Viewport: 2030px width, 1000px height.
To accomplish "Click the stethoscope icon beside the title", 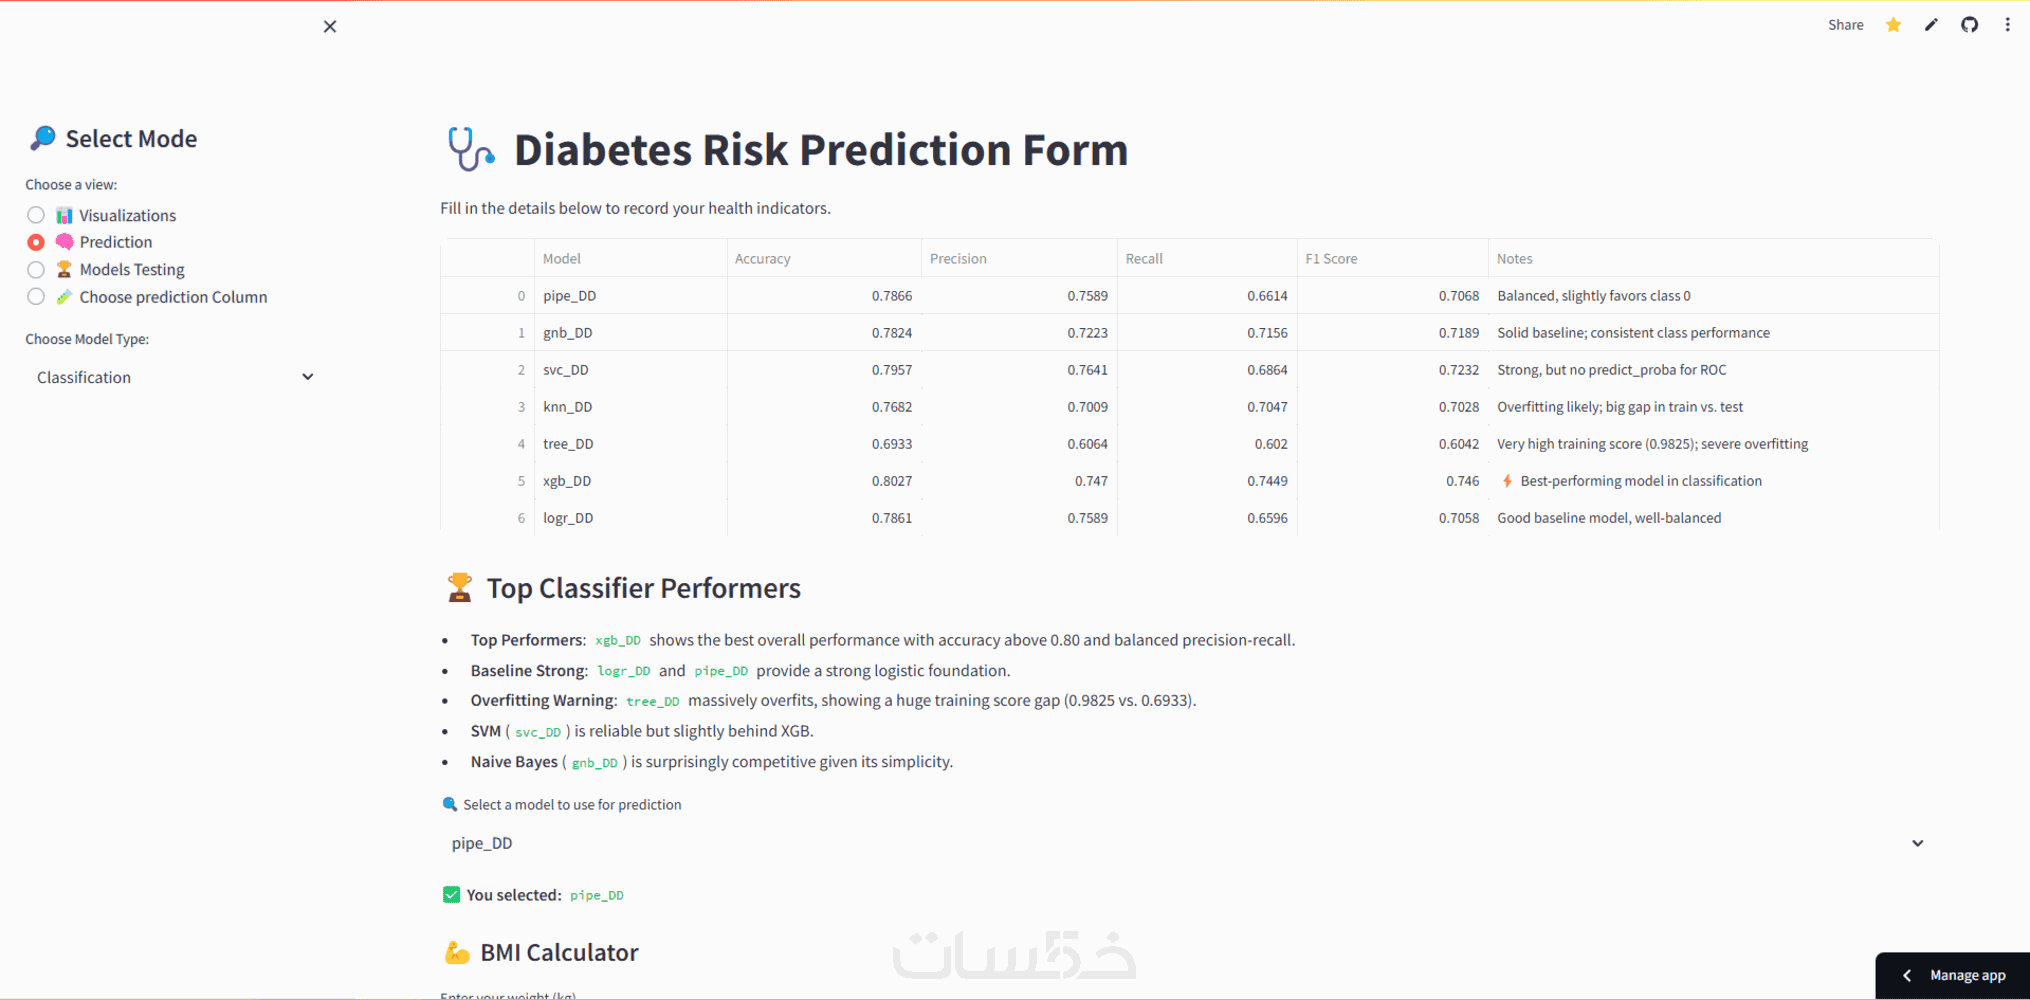I will click(x=470, y=150).
